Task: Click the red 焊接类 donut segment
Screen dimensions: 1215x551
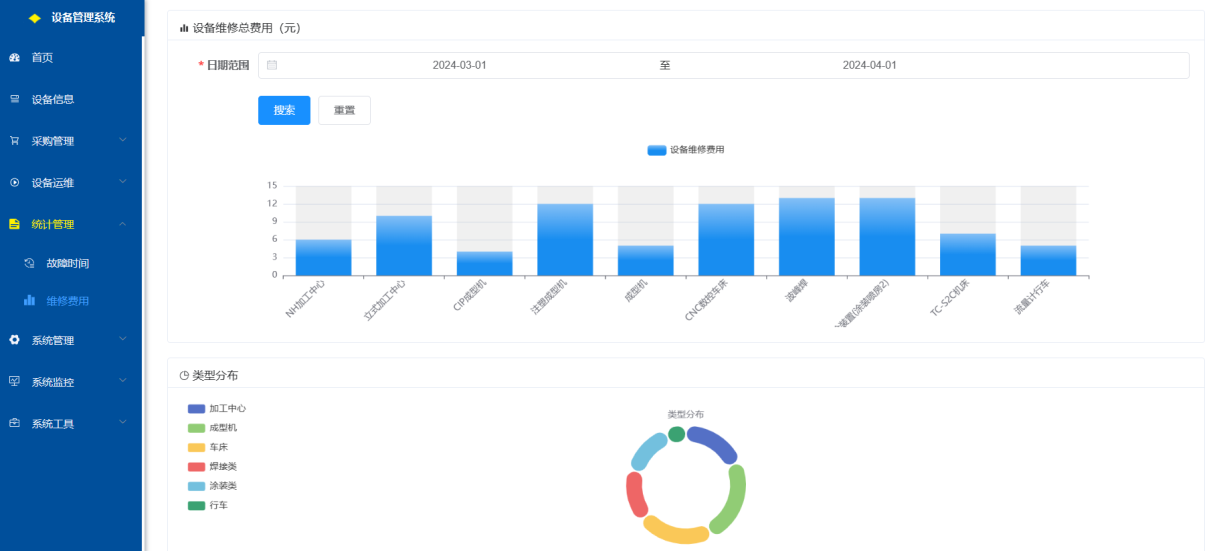Action: (634, 494)
